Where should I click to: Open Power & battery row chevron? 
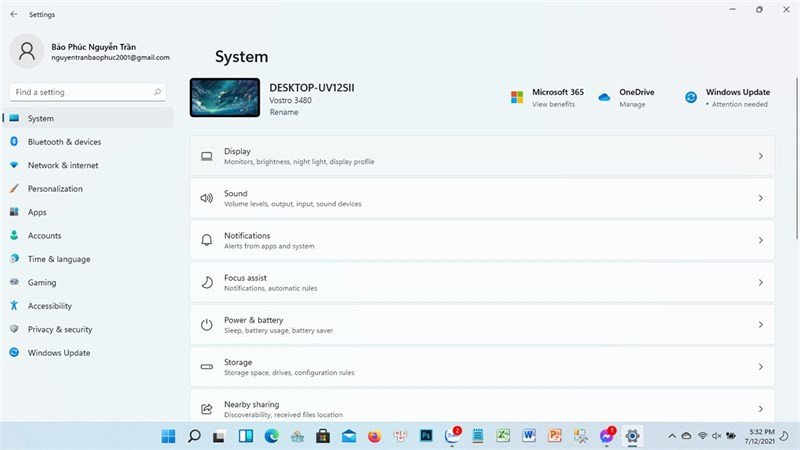pos(760,325)
